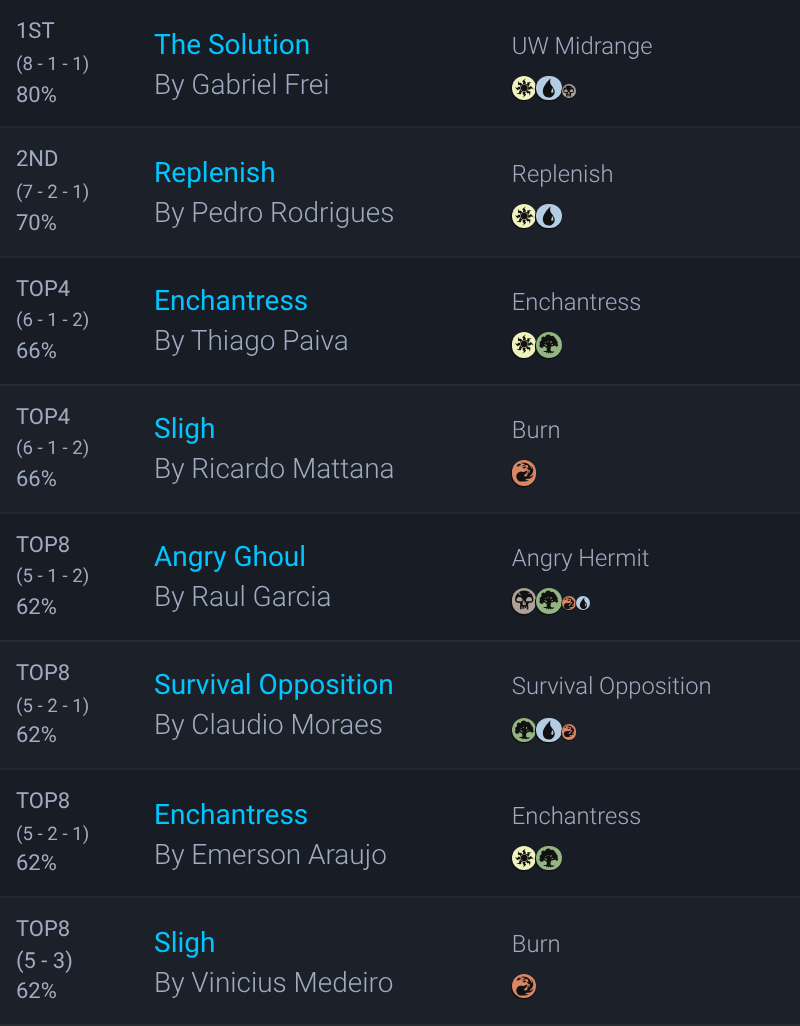
Task: Click the red mana icon on Ricardo Mattana's Sligh
Action: point(524,473)
